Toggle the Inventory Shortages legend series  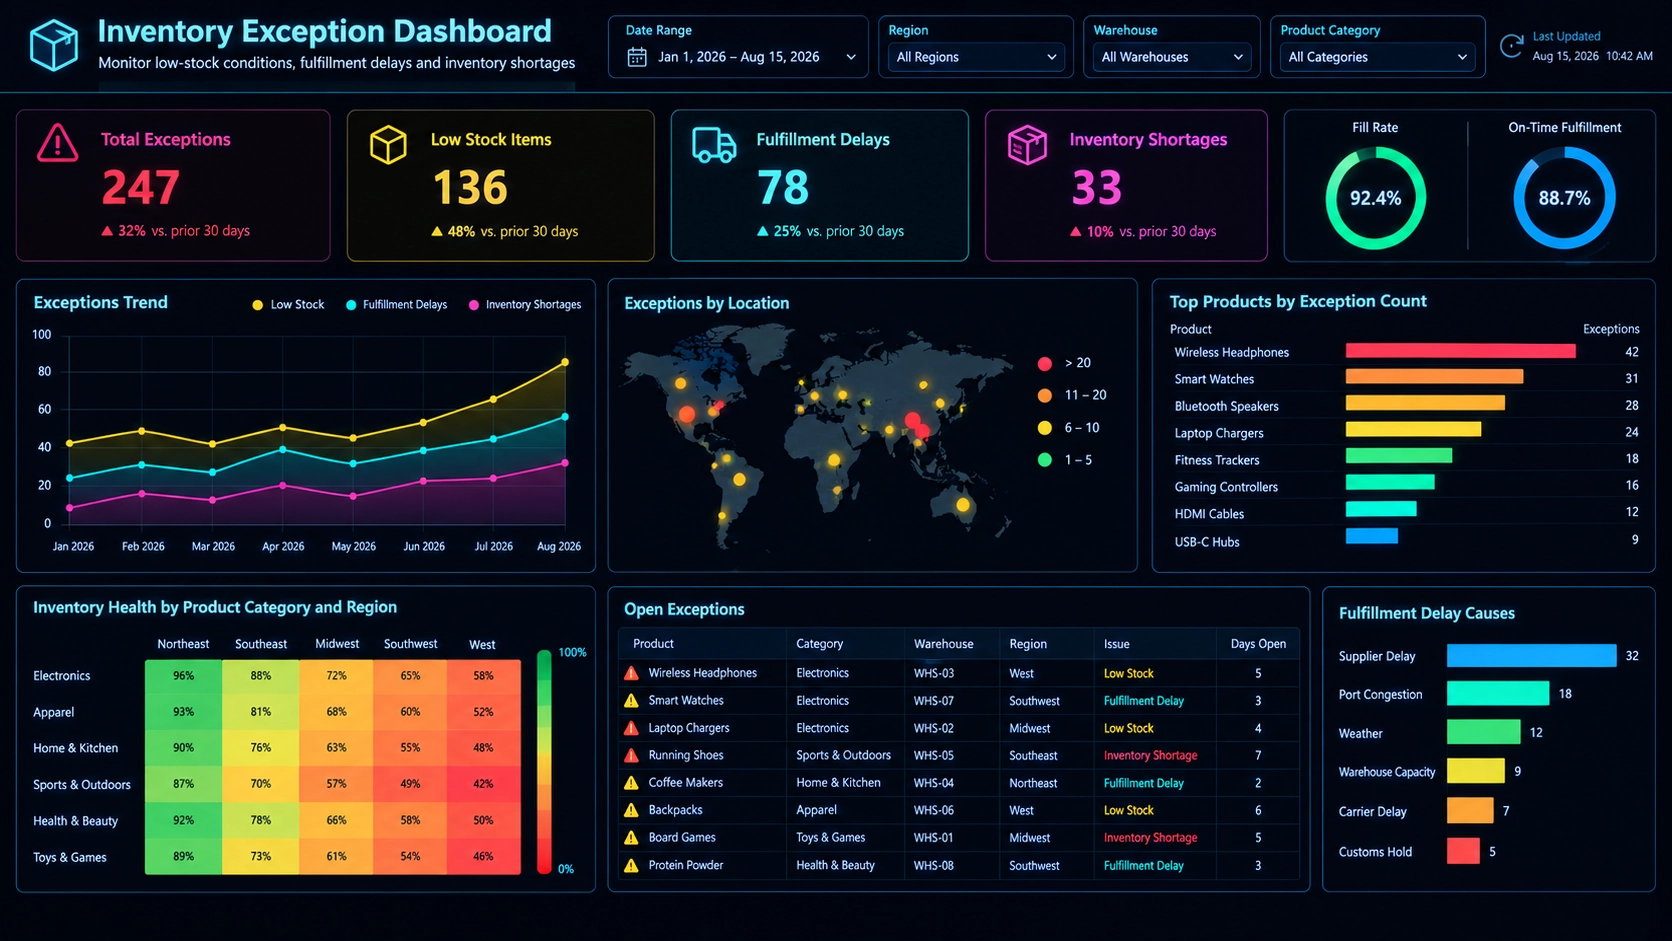[x=525, y=305]
